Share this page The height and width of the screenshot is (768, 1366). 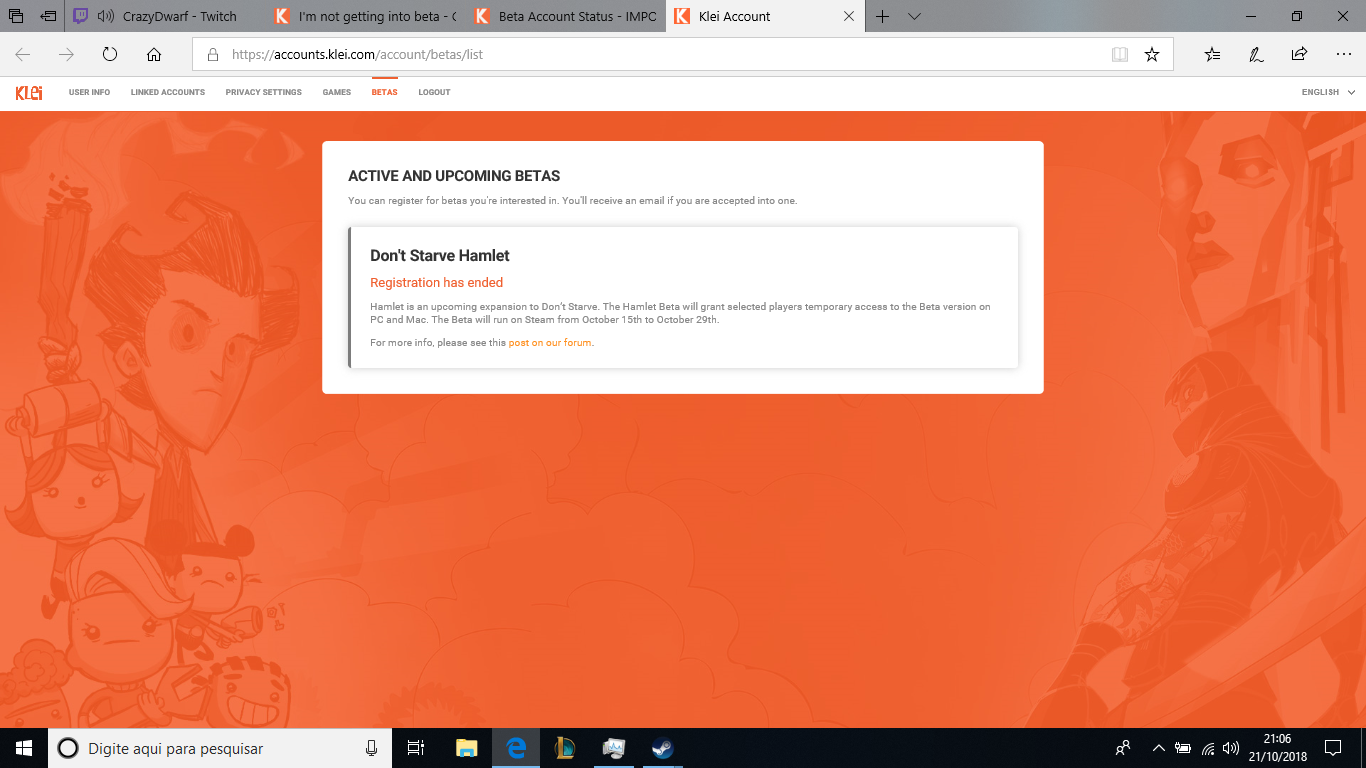[1299, 55]
